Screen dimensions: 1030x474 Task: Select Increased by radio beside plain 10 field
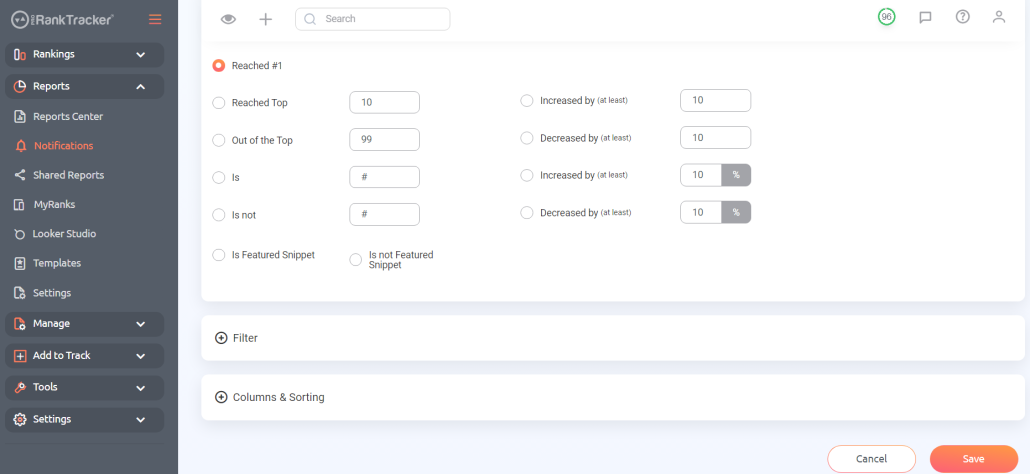pyautogui.click(x=526, y=101)
